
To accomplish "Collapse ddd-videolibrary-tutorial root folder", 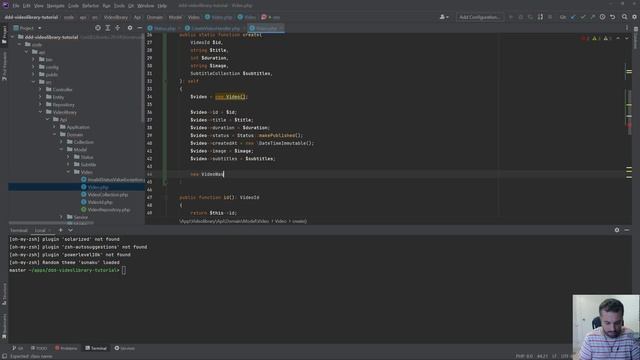I will [x=12, y=37].
